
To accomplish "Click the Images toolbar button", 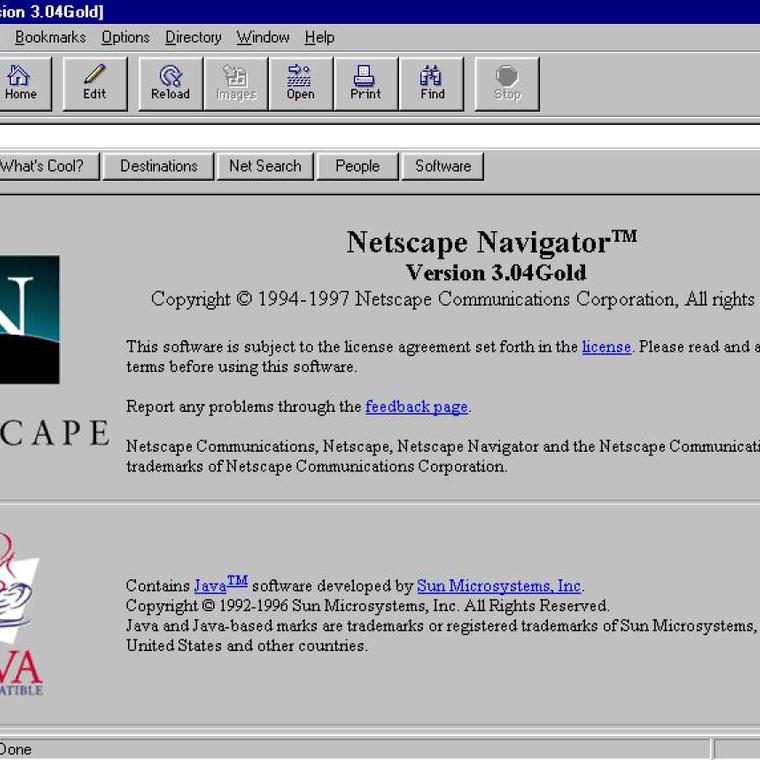I will click(235, 83).
